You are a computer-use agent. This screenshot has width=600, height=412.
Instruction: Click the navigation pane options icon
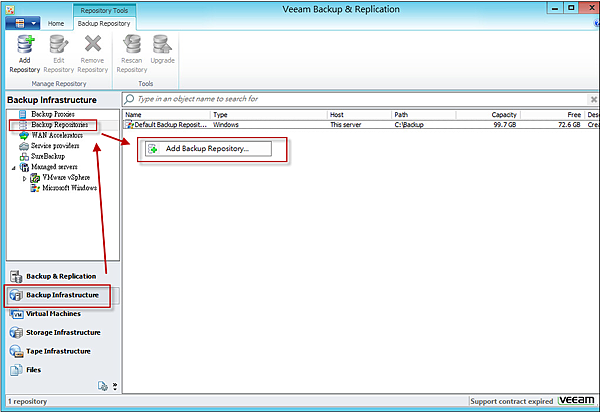click(x=102, y=386)
